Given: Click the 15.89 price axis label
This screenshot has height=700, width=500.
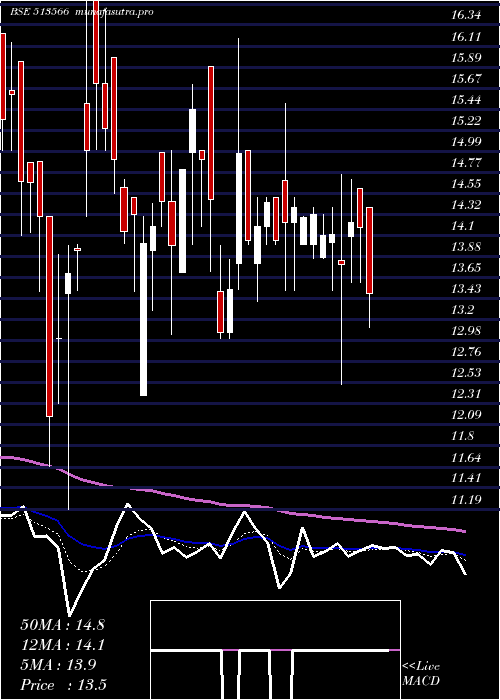Looking at the screenshot, I should pos(466,58).
